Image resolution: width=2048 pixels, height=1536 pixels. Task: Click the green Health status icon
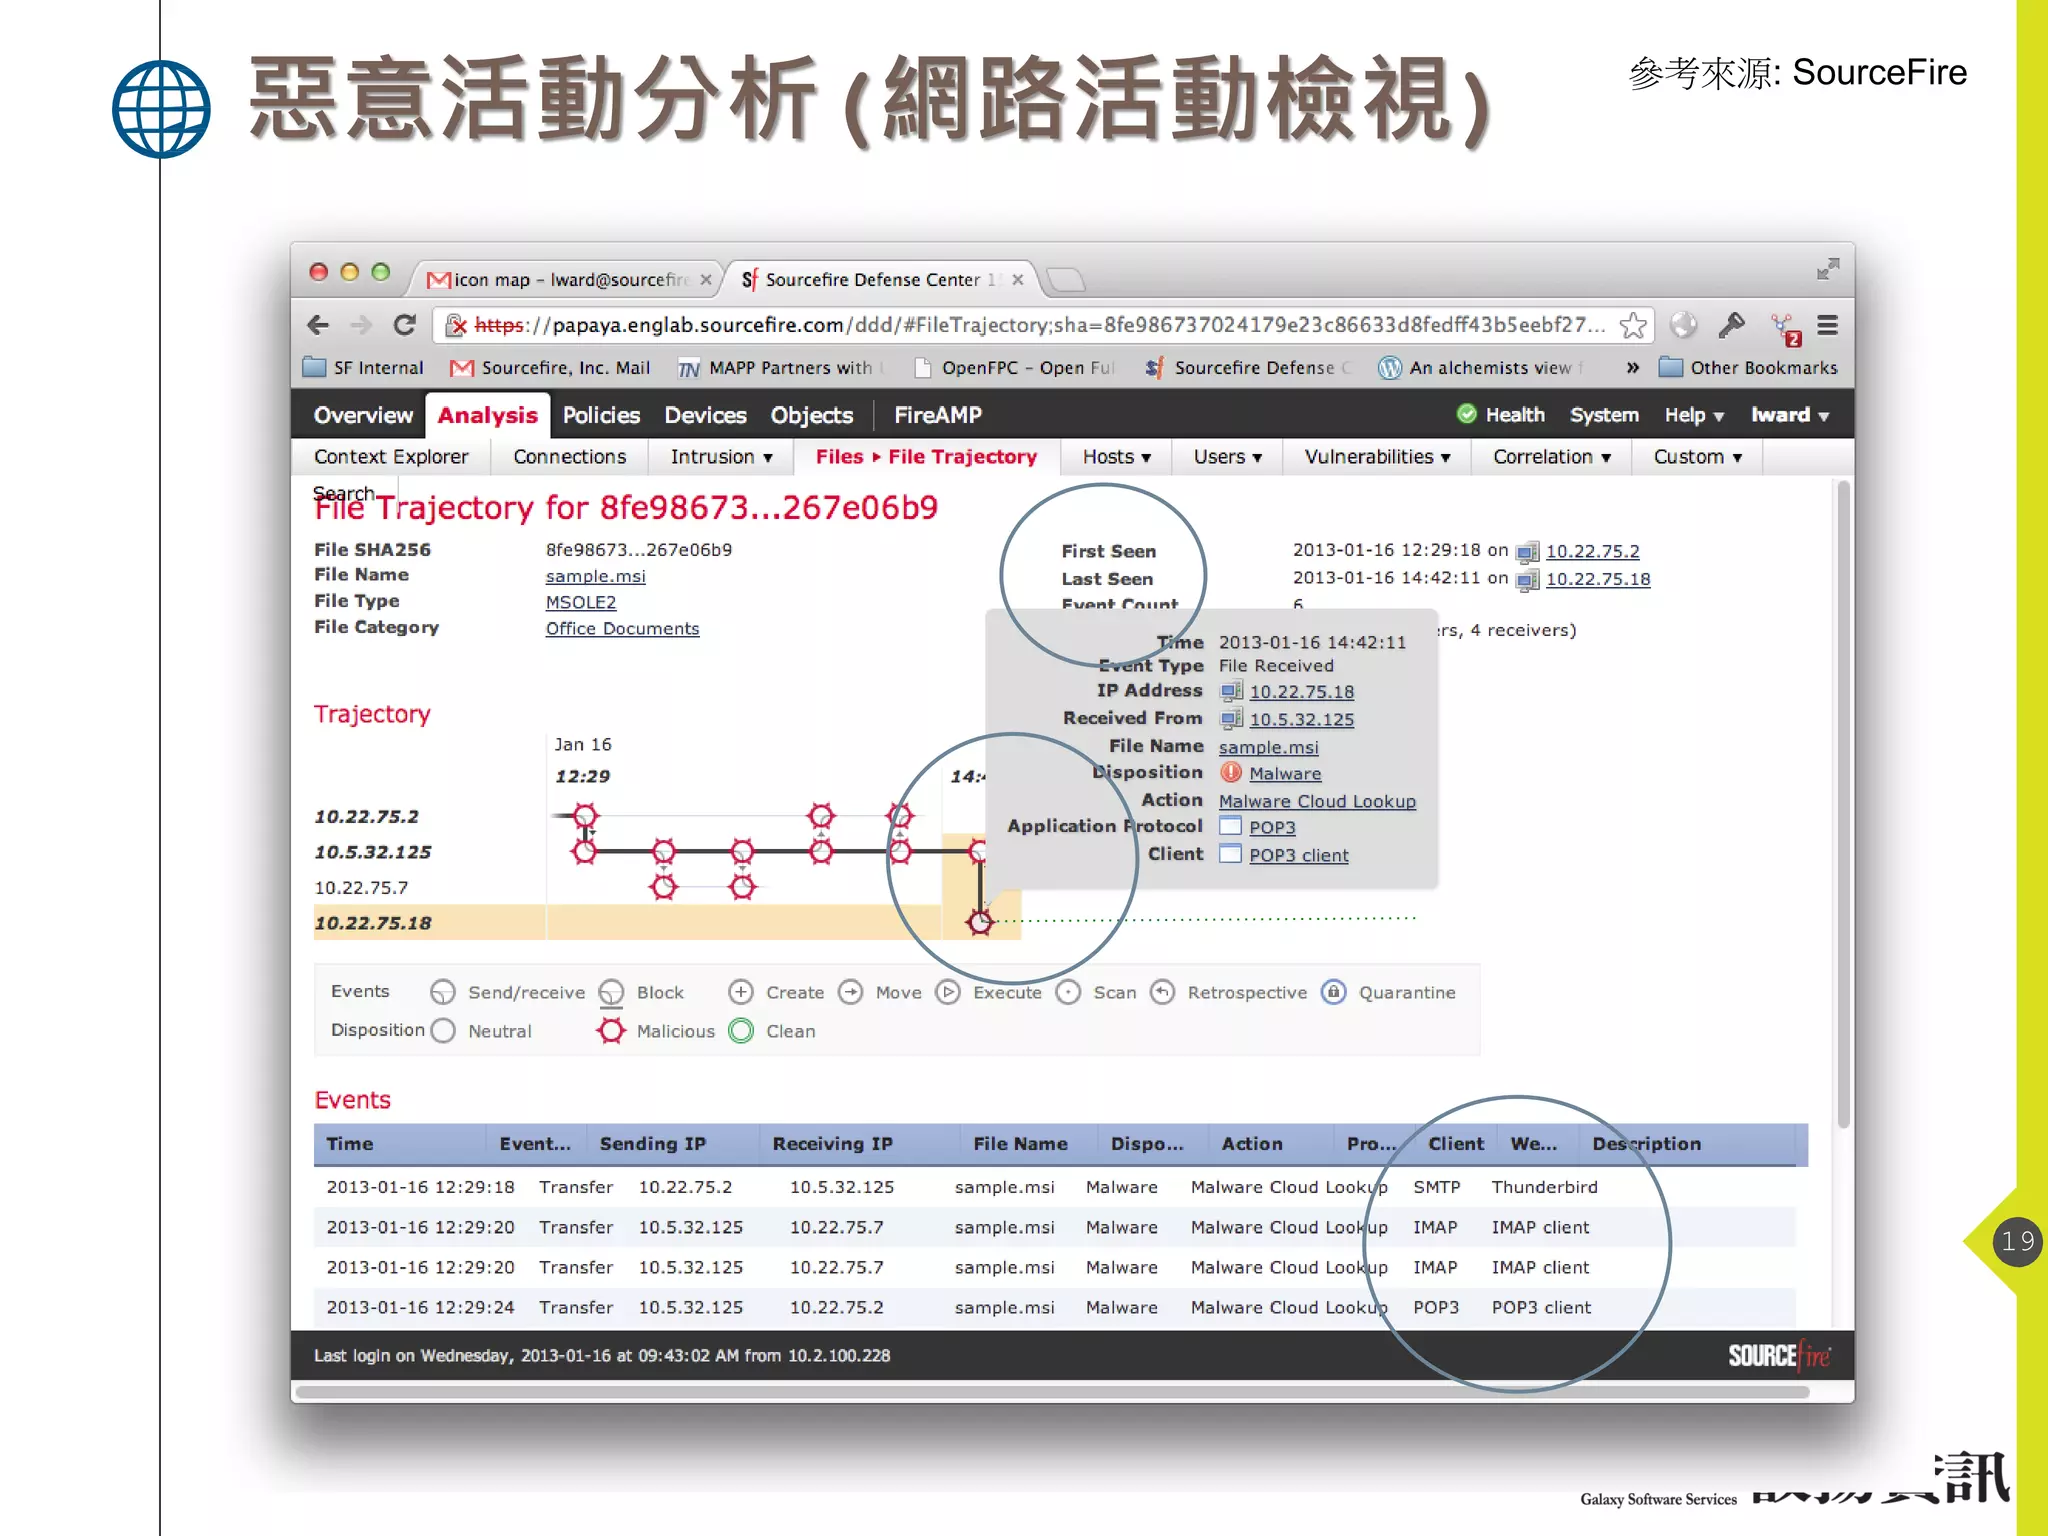(x=1467, y=414)
